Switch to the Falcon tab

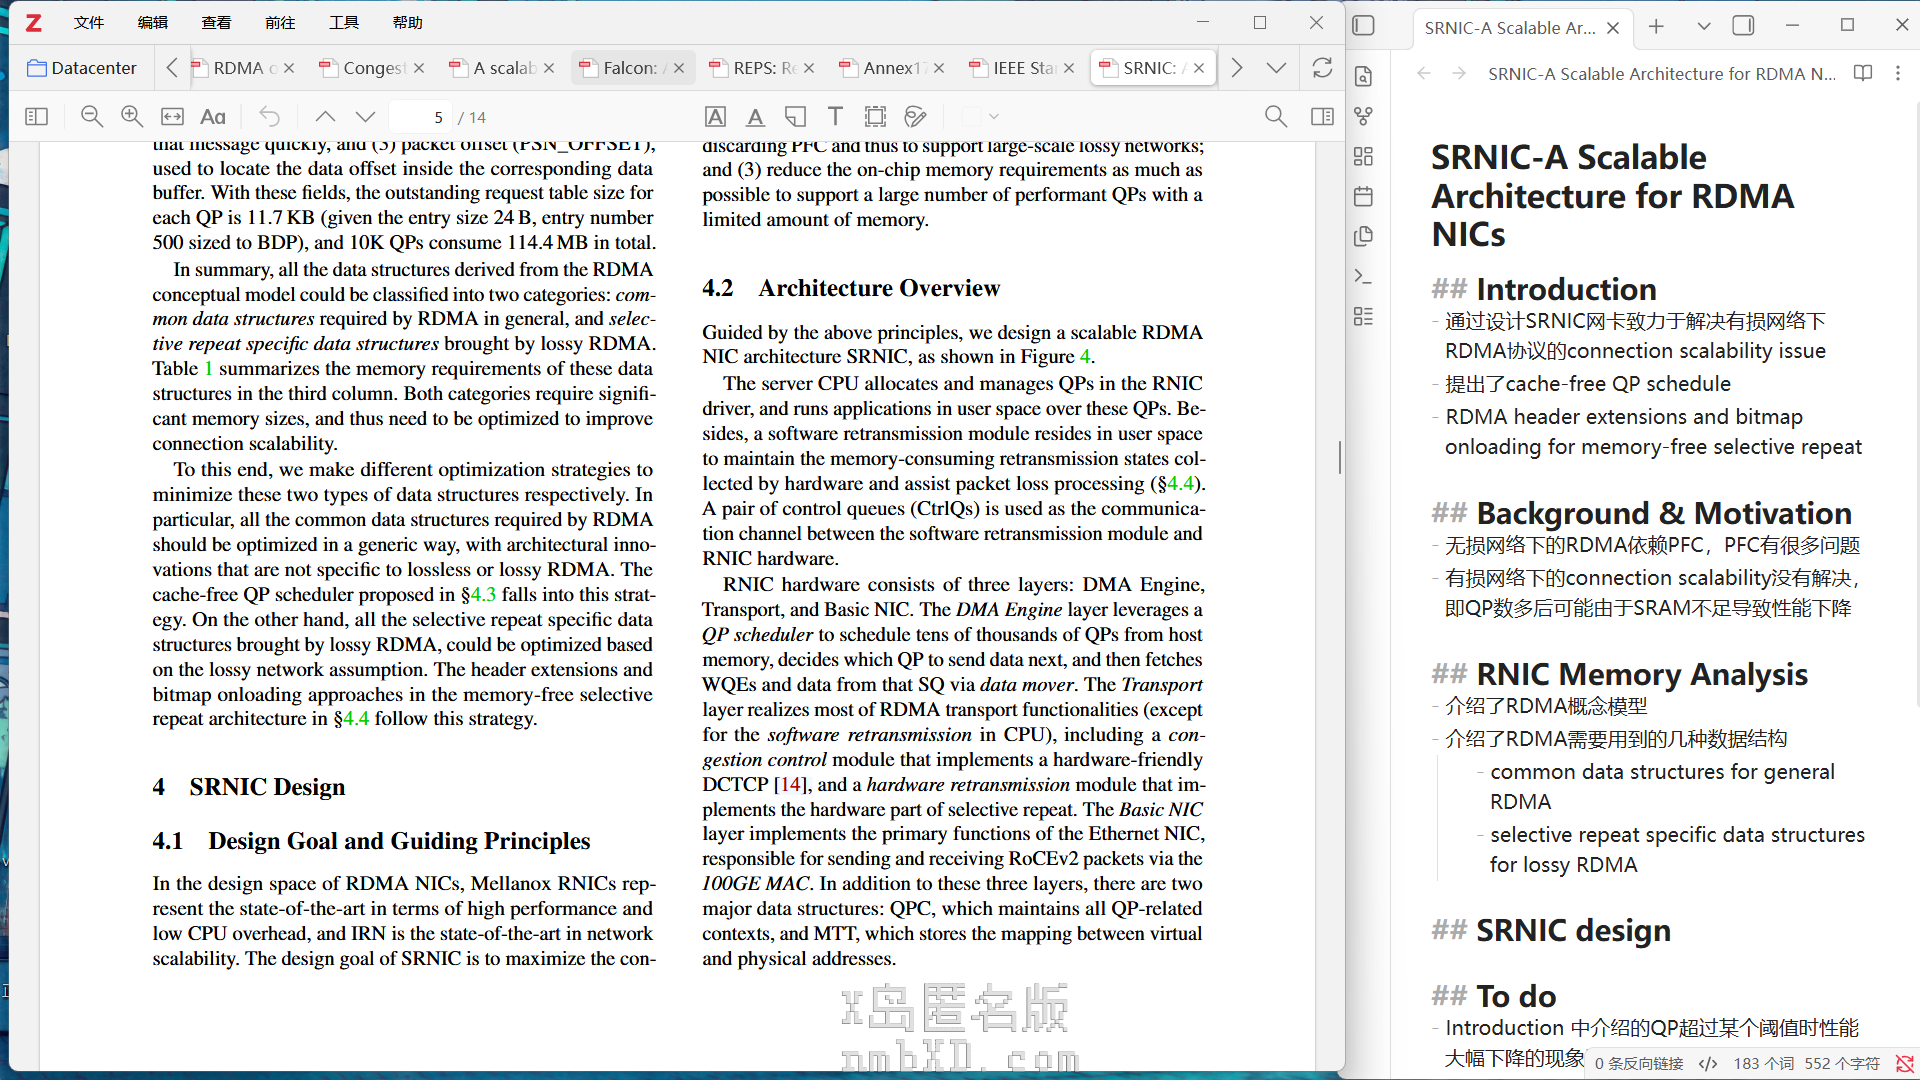click(x=630, y=68)
